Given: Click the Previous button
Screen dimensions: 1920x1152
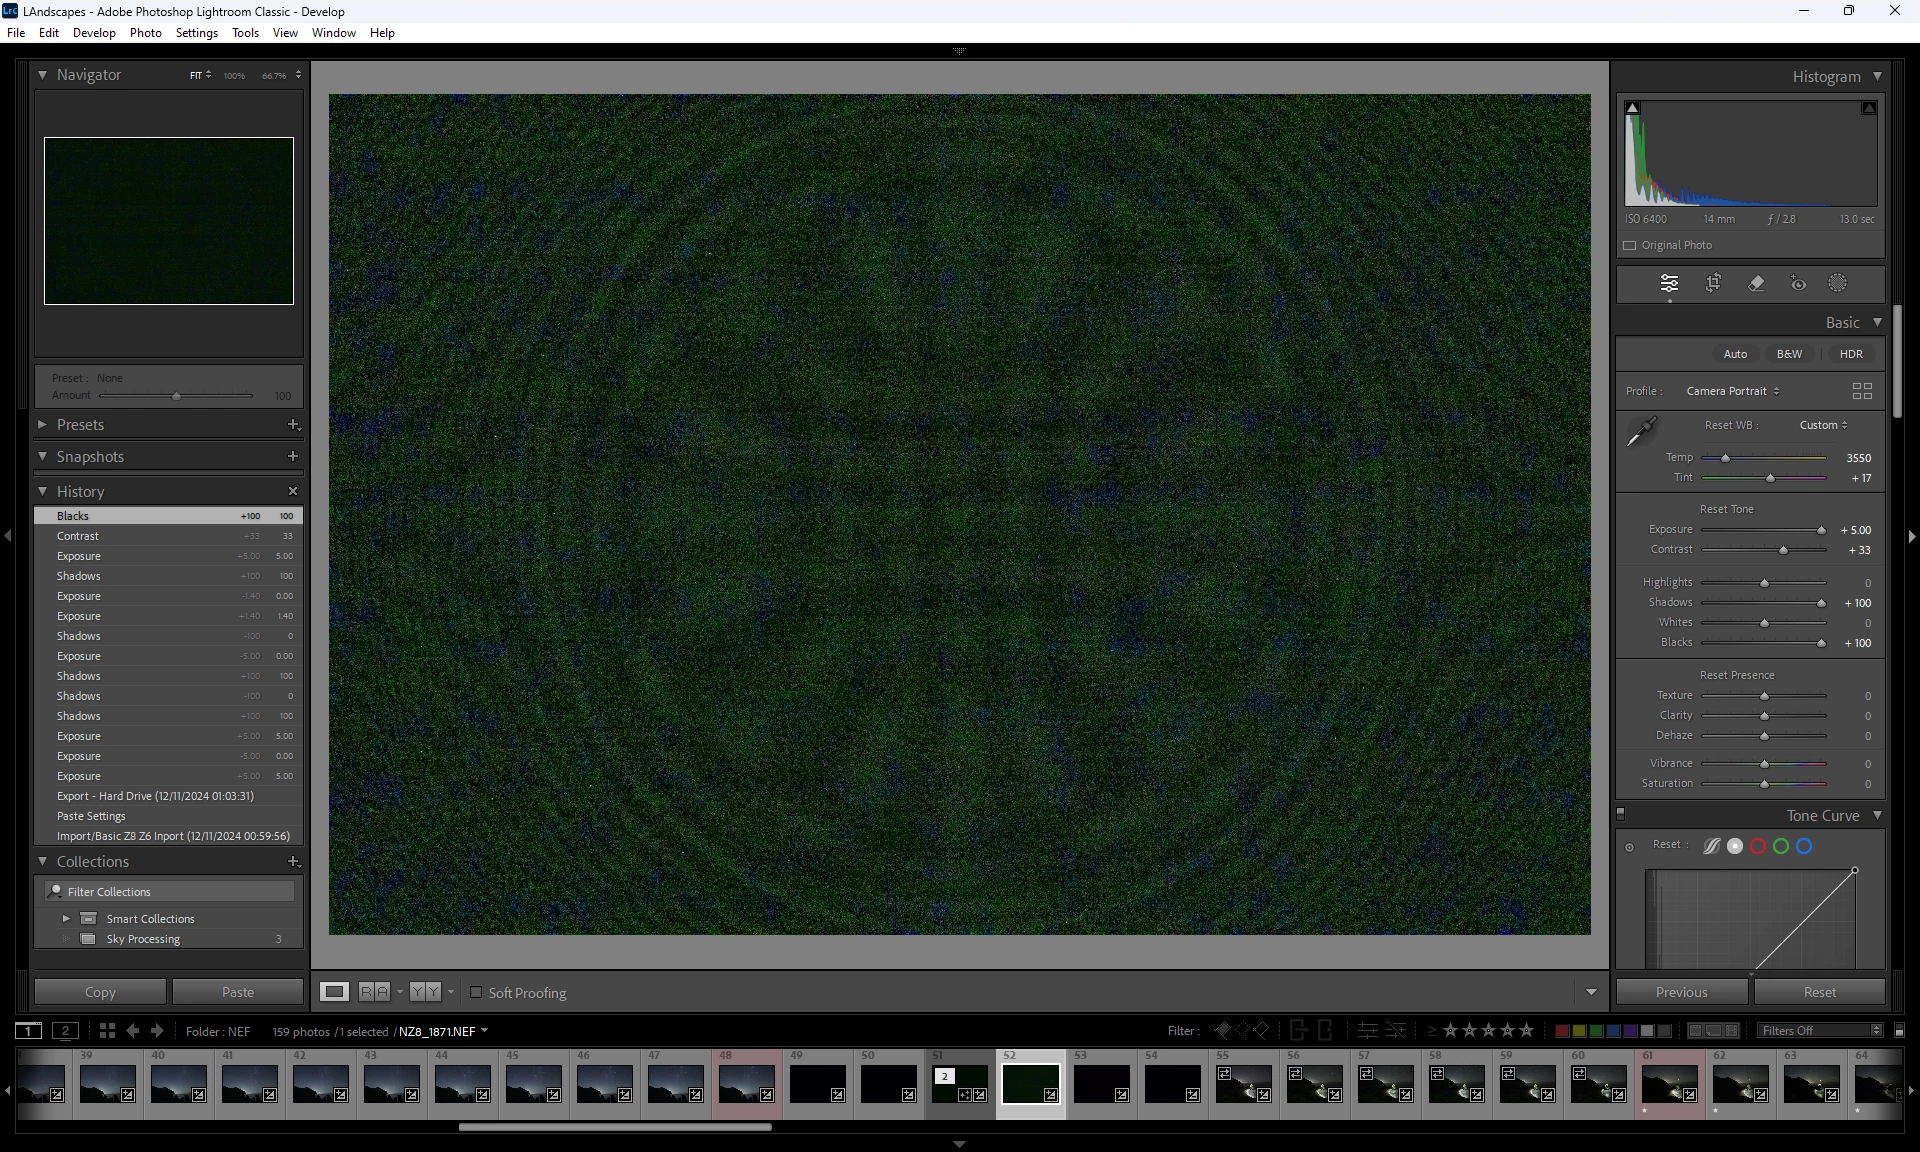Looking at the screenshot, I should (x=1681, y=992).
